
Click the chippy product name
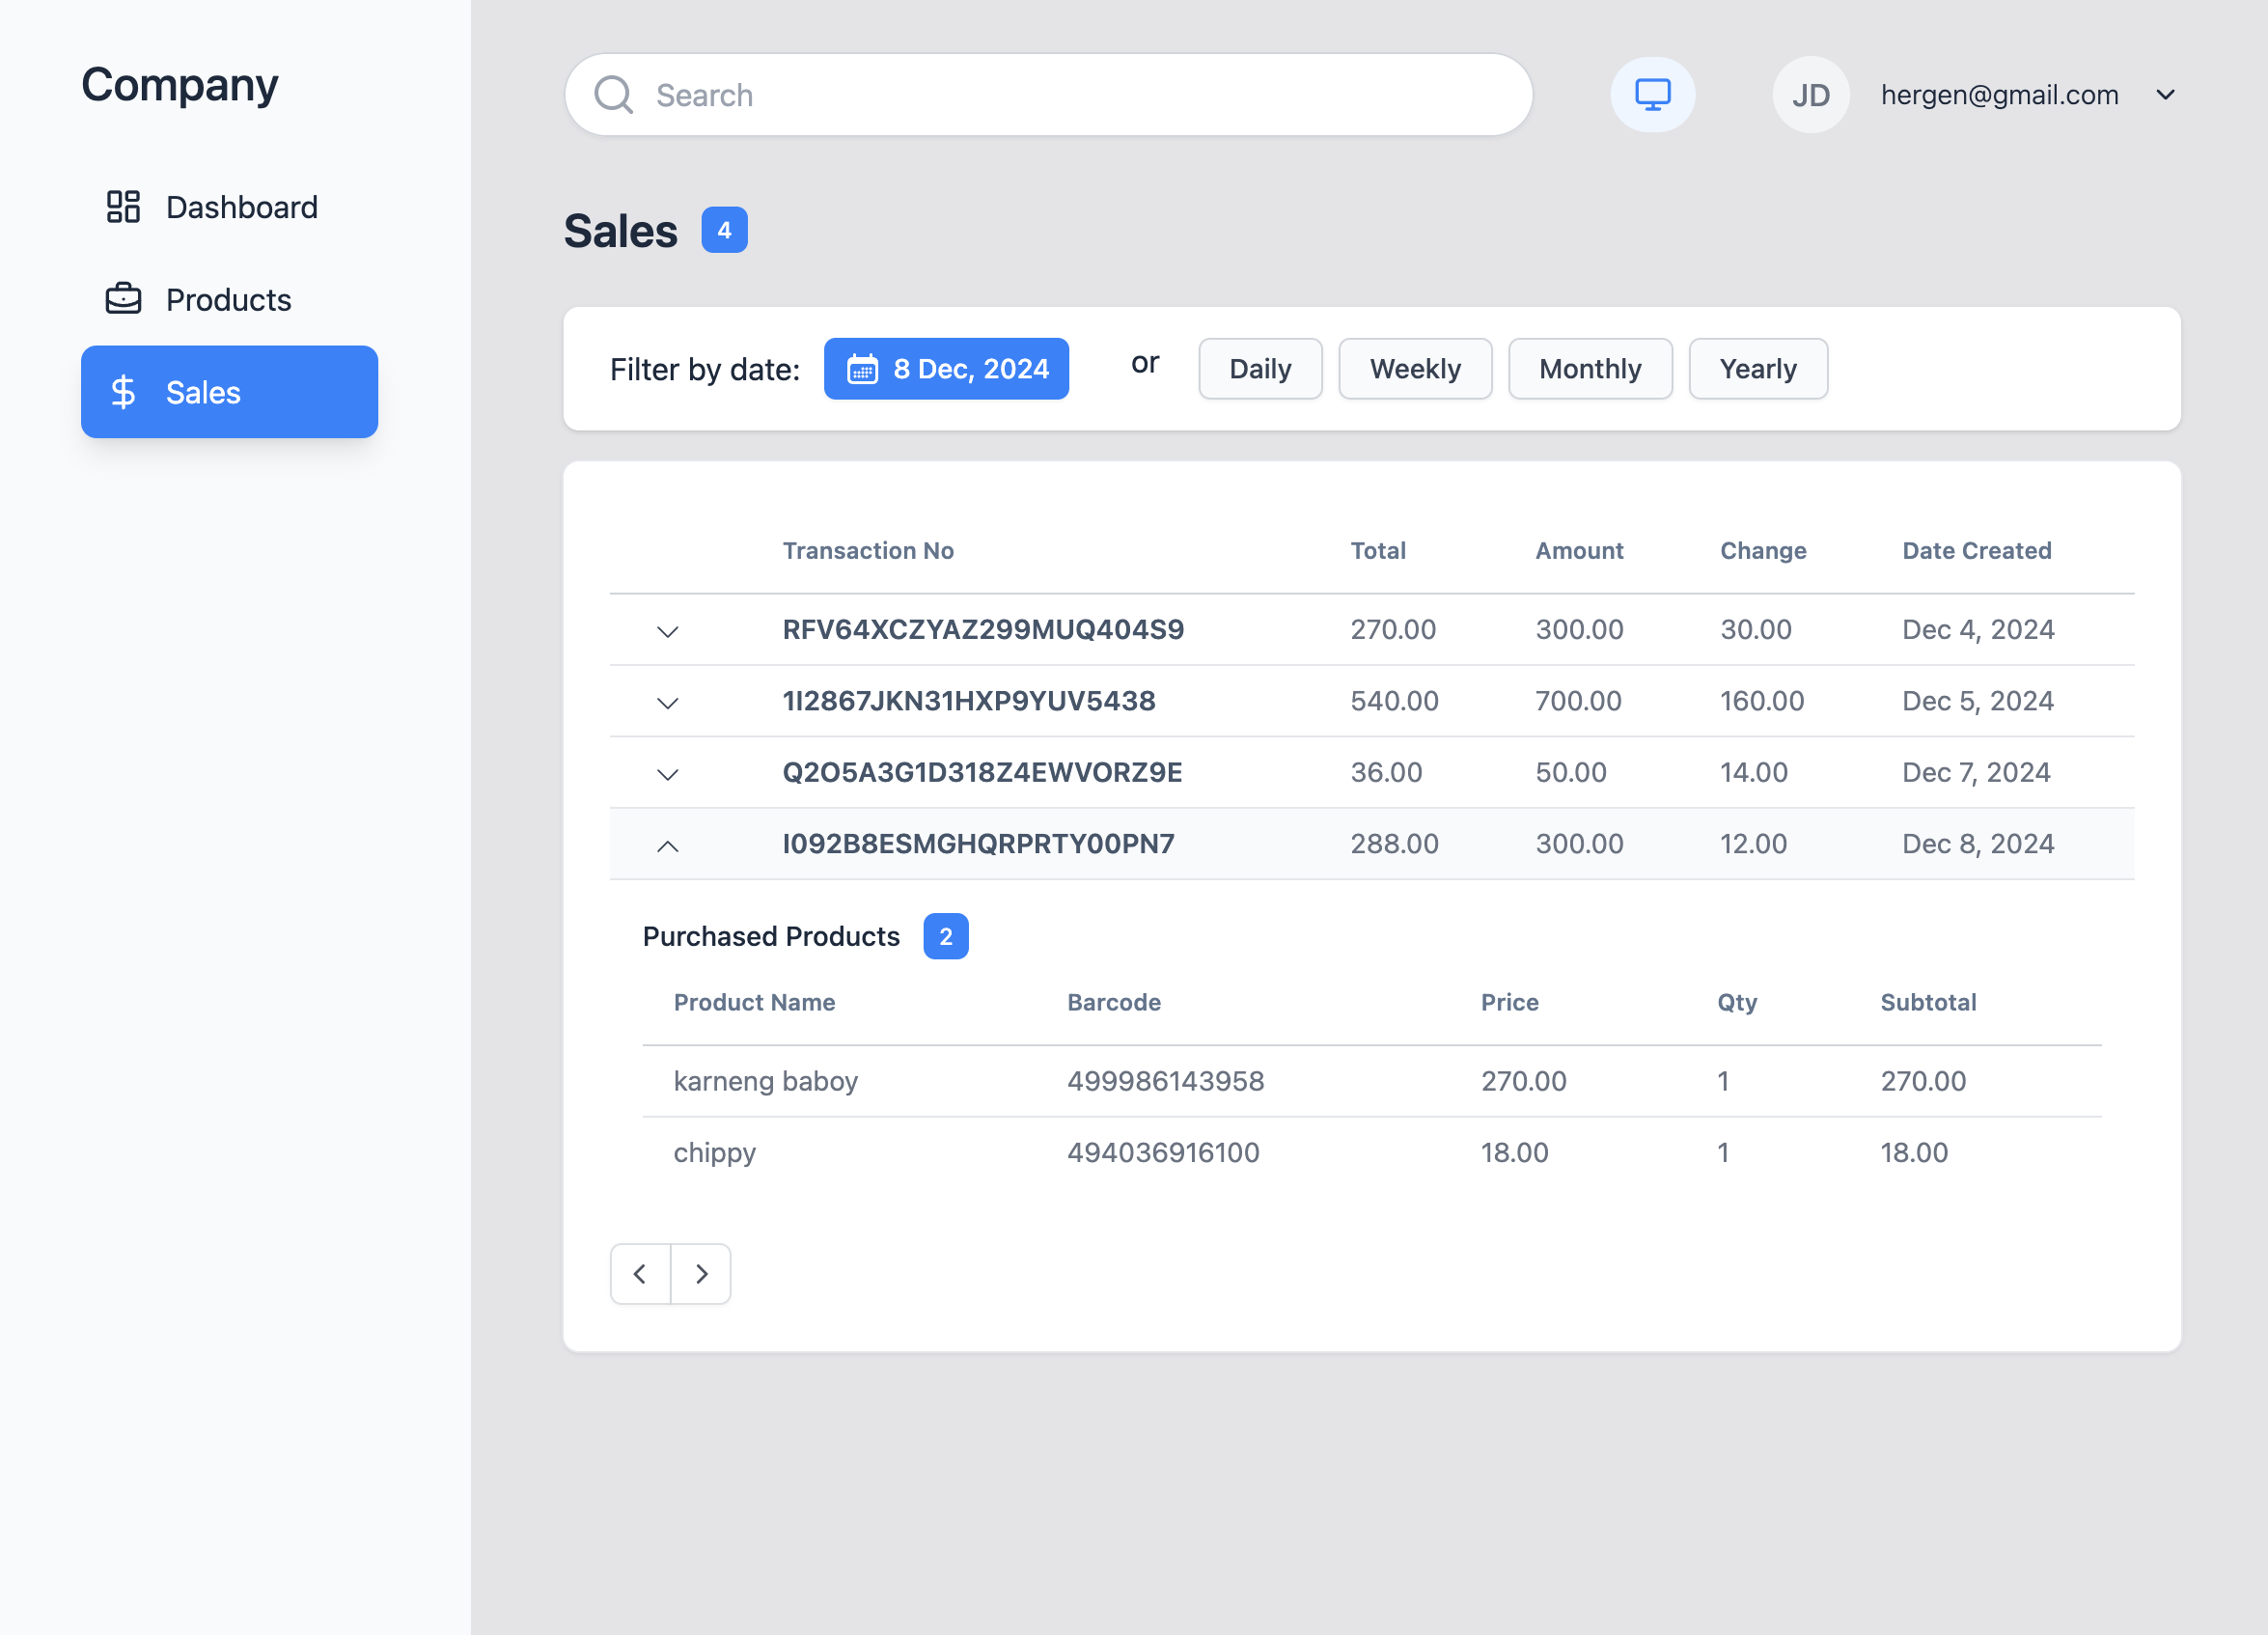[714, 1153]
